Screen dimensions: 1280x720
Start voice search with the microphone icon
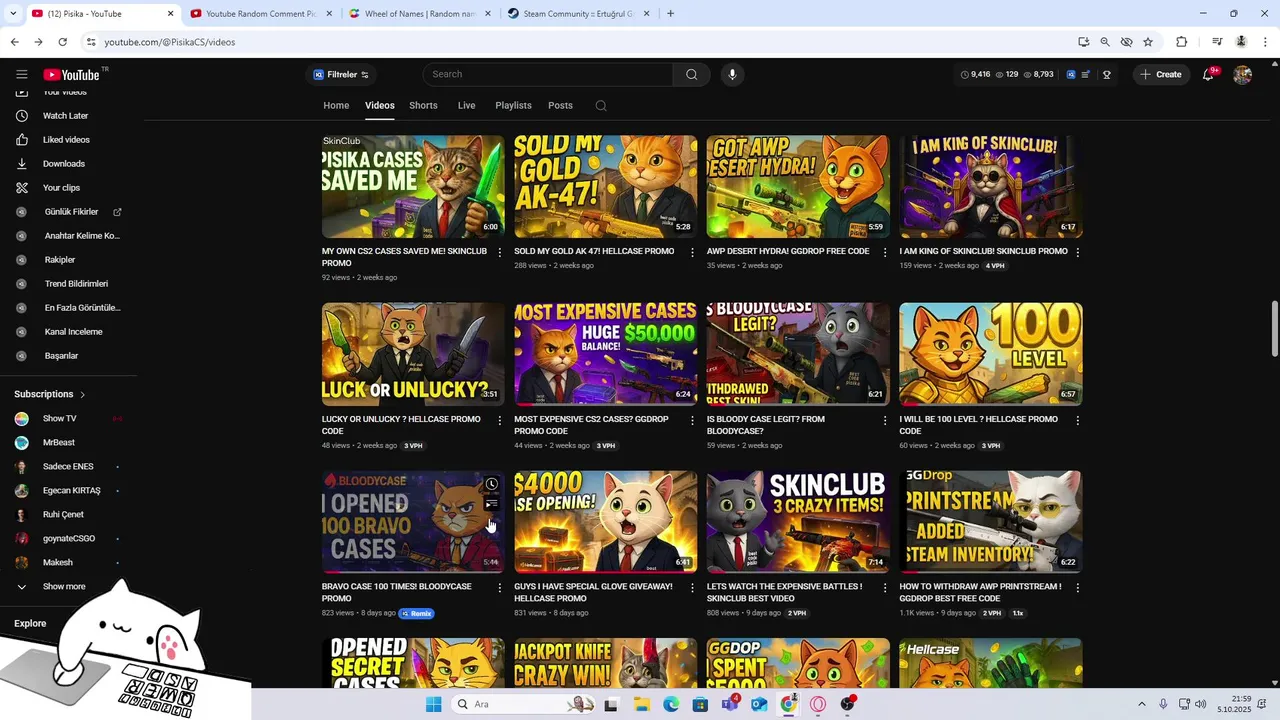(x=732, y=74)
